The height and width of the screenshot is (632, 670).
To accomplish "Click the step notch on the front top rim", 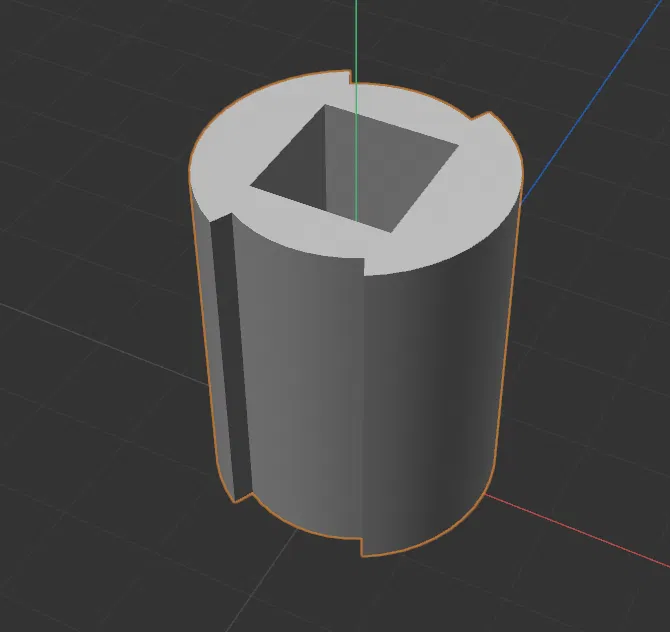I will (364, 267).
